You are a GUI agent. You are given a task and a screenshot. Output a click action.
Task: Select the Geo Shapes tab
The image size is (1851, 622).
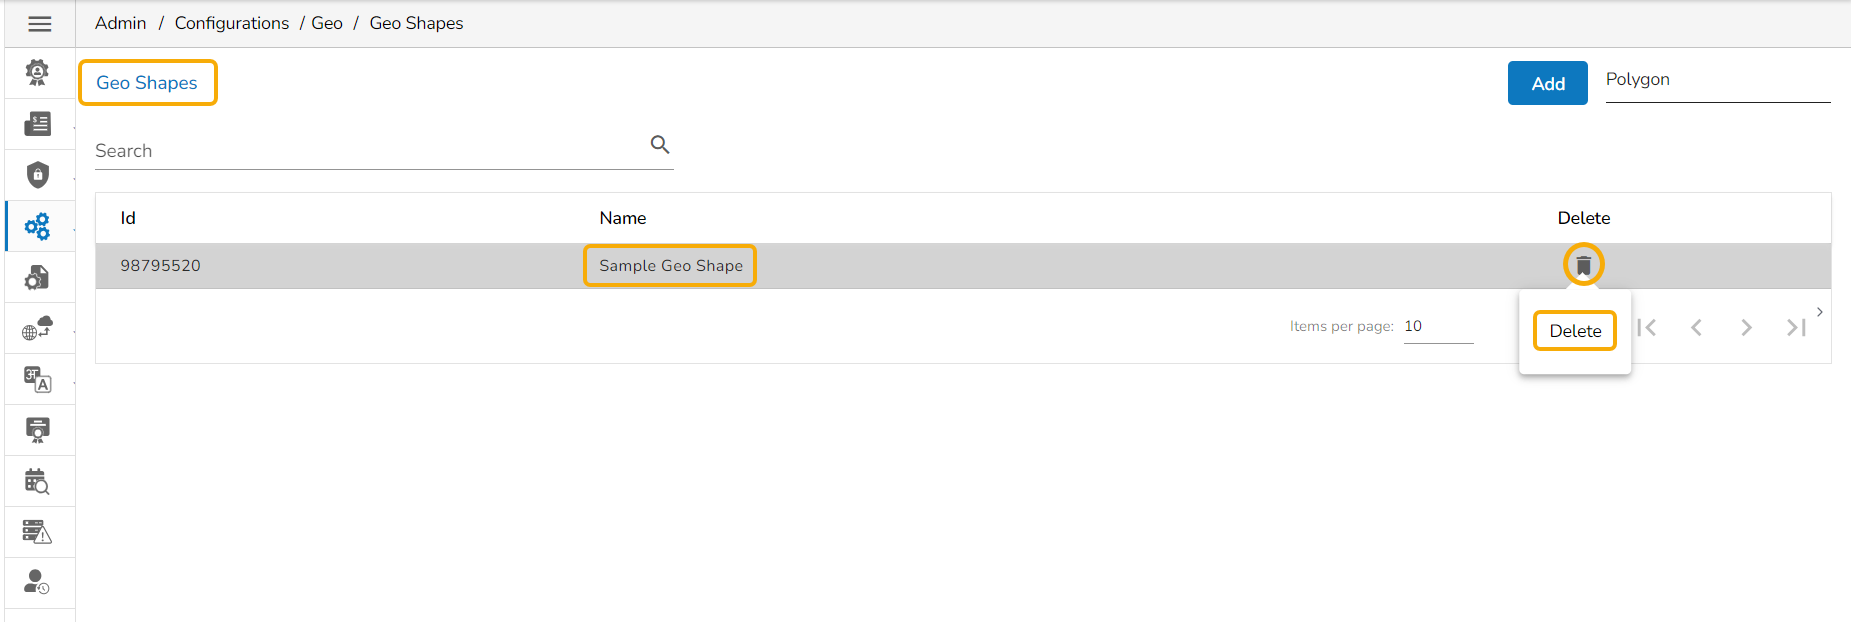point(147,83)
